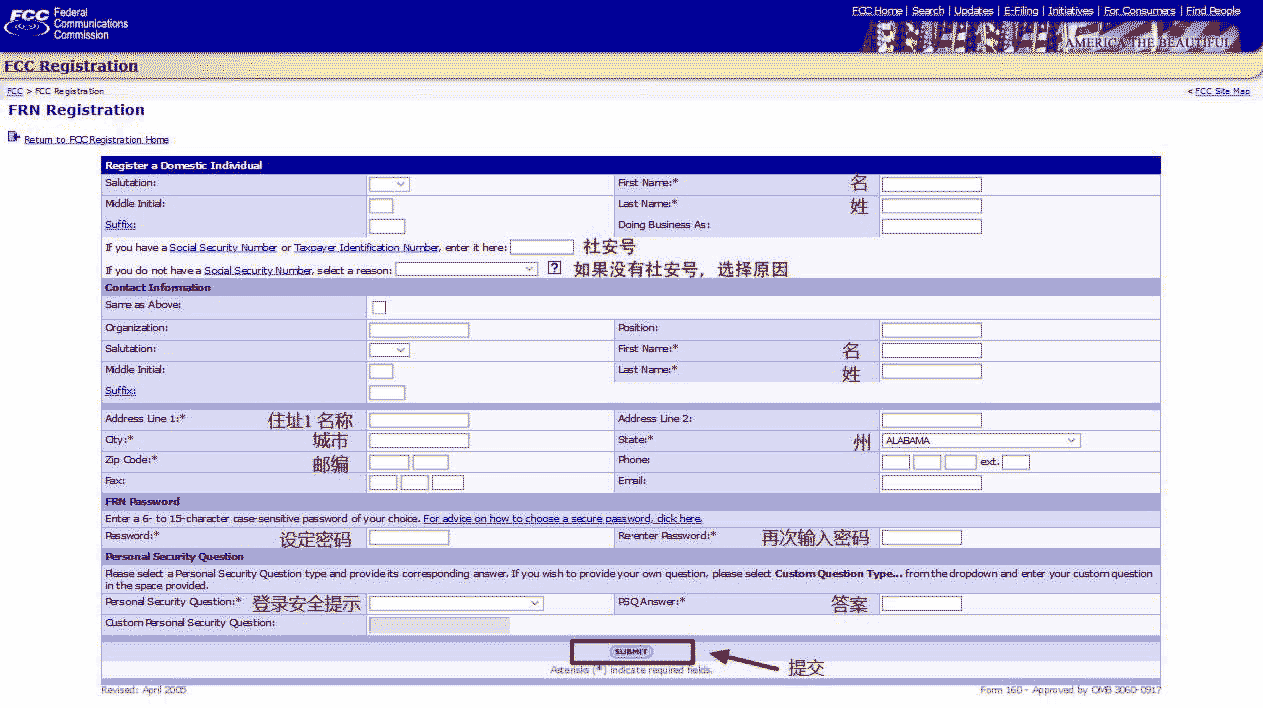
Task: Open the no-SSN reason dropdown
Action: tap(467, 269)
